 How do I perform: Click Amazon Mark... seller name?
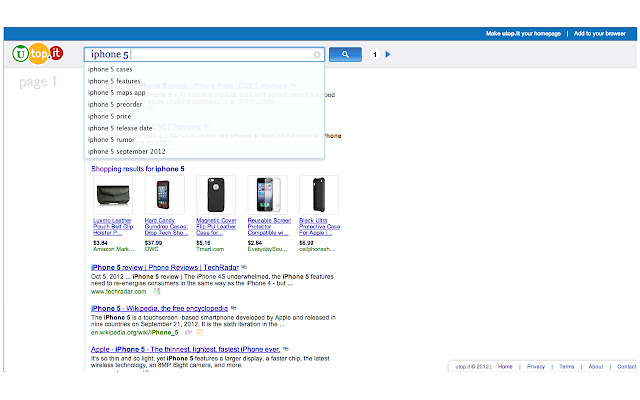(114, 249)
